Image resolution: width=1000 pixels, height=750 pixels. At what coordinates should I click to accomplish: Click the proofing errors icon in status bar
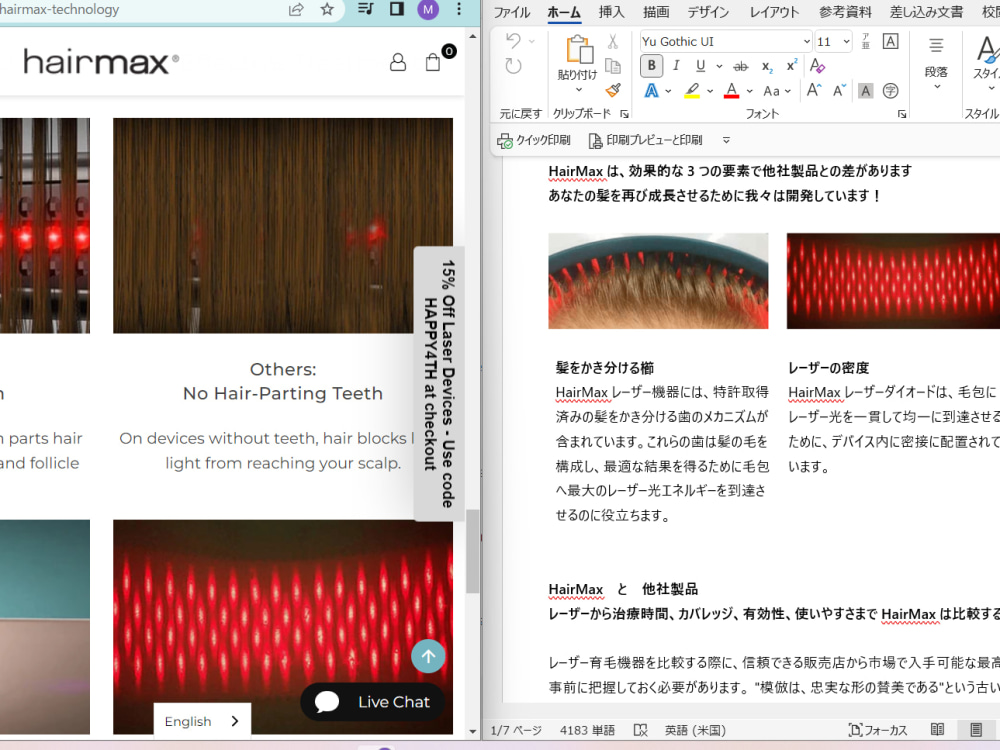(x=640, y=730)
